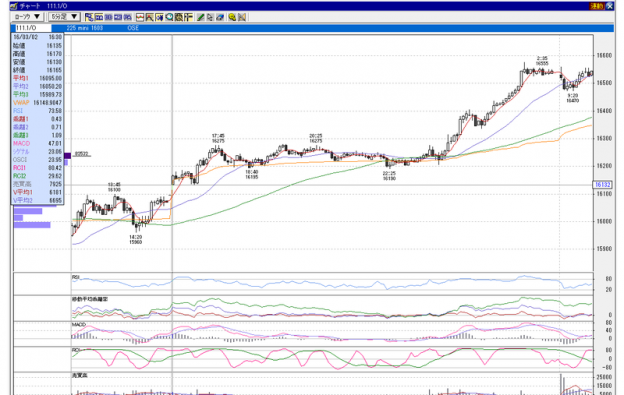Image resolution: width=624 pixels, height=395 pixels.
Task: Open the ローソク chart type dropdown
Action: 27,17
